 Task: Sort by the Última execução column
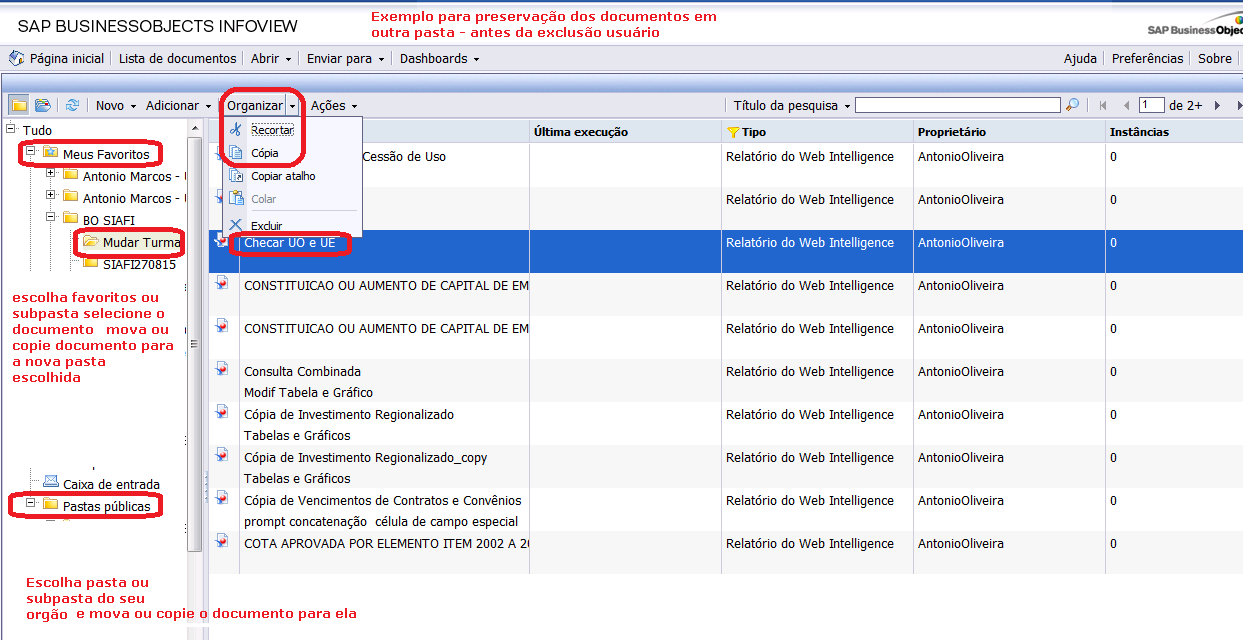click(581, 132)
